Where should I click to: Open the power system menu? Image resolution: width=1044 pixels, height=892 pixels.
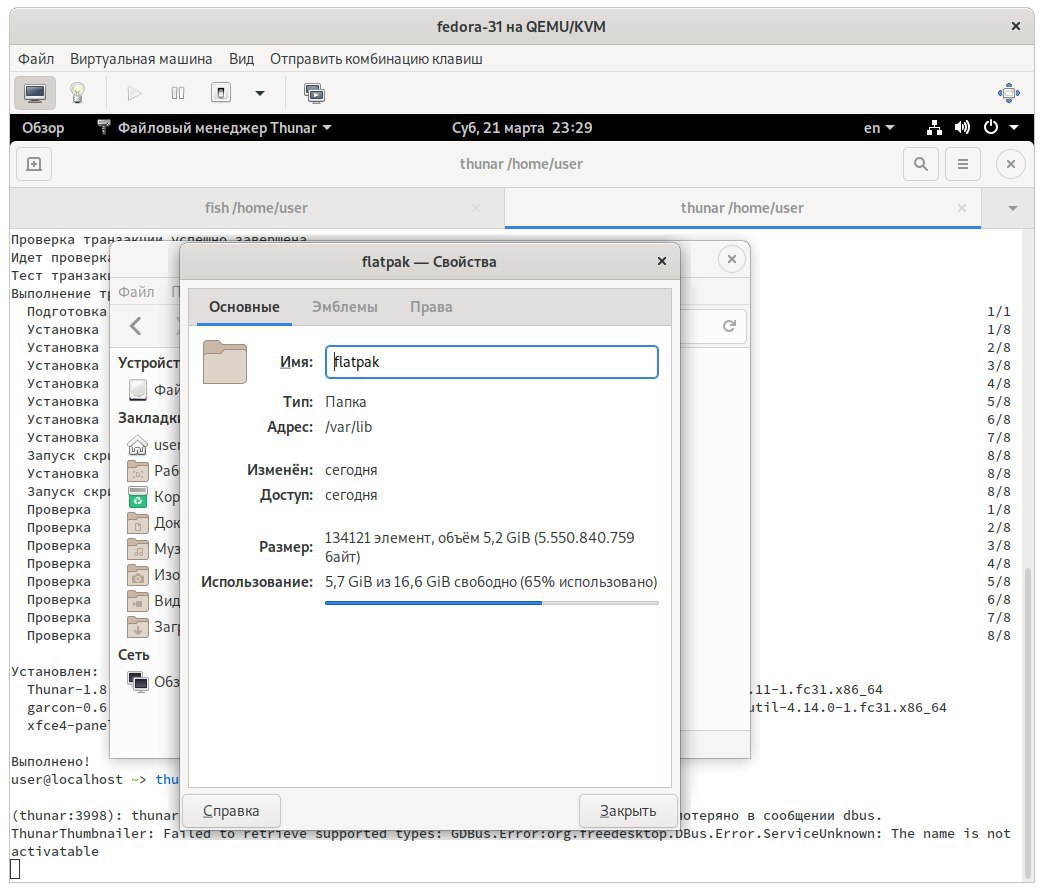[1001, 128]
